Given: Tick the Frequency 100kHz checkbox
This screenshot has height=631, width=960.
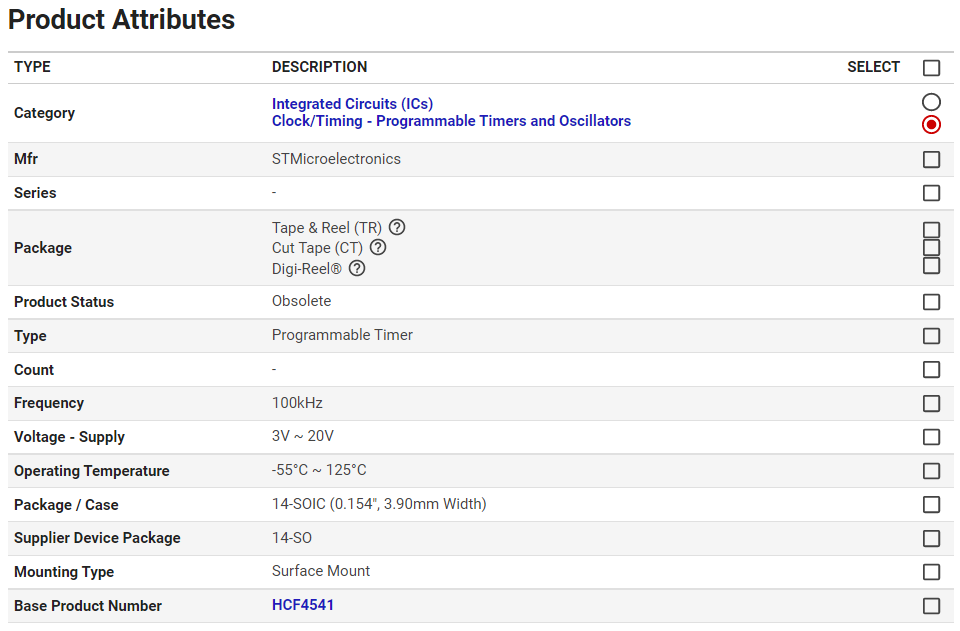Looking at the screenshot, I should coord(931,403).
